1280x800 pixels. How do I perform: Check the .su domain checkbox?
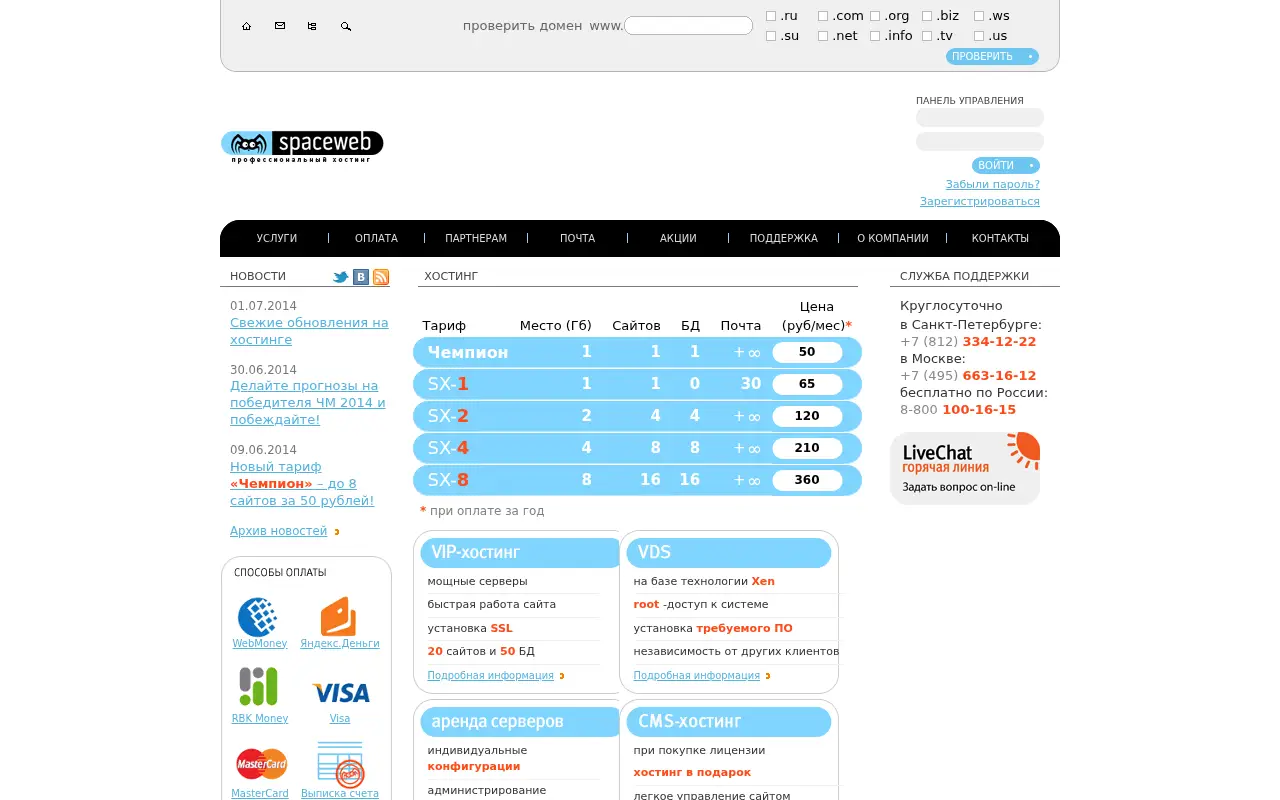(771, 36)
